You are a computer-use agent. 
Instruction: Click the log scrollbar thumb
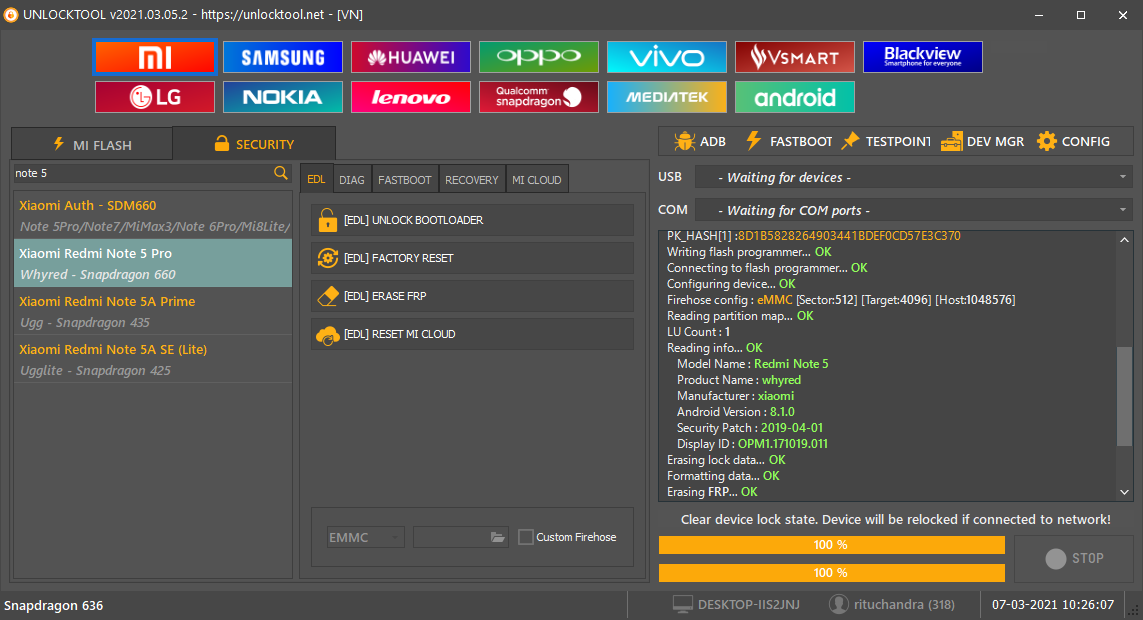pos(1124,396)
